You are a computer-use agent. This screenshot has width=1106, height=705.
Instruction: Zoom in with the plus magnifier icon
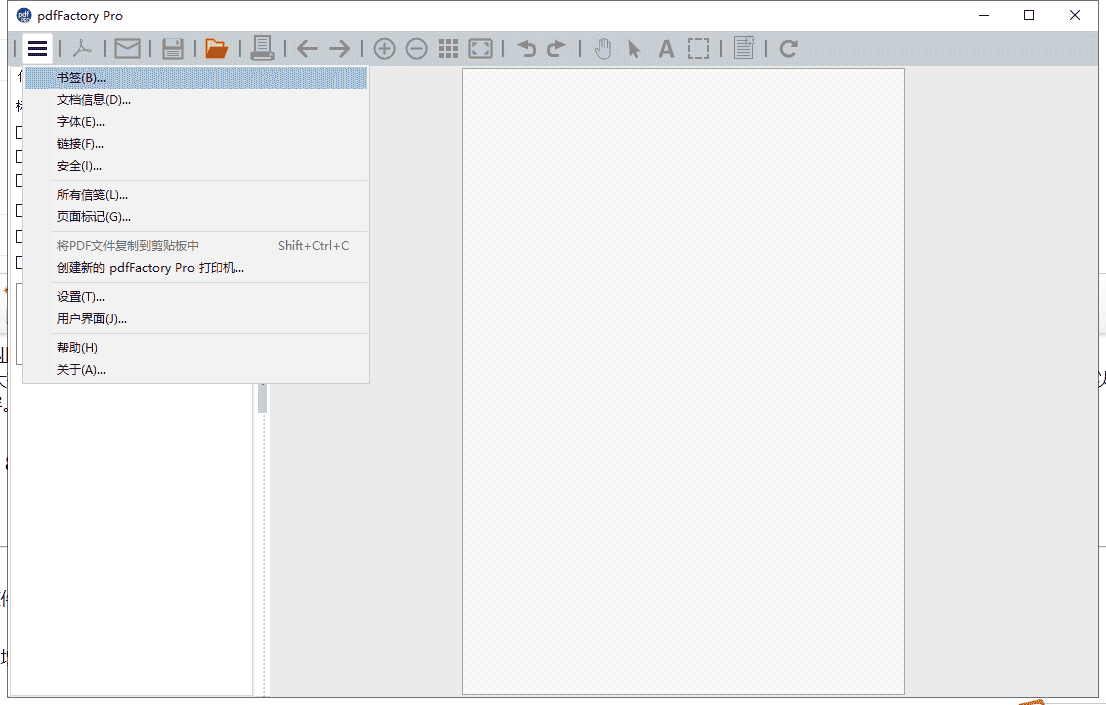coord(384,48)
